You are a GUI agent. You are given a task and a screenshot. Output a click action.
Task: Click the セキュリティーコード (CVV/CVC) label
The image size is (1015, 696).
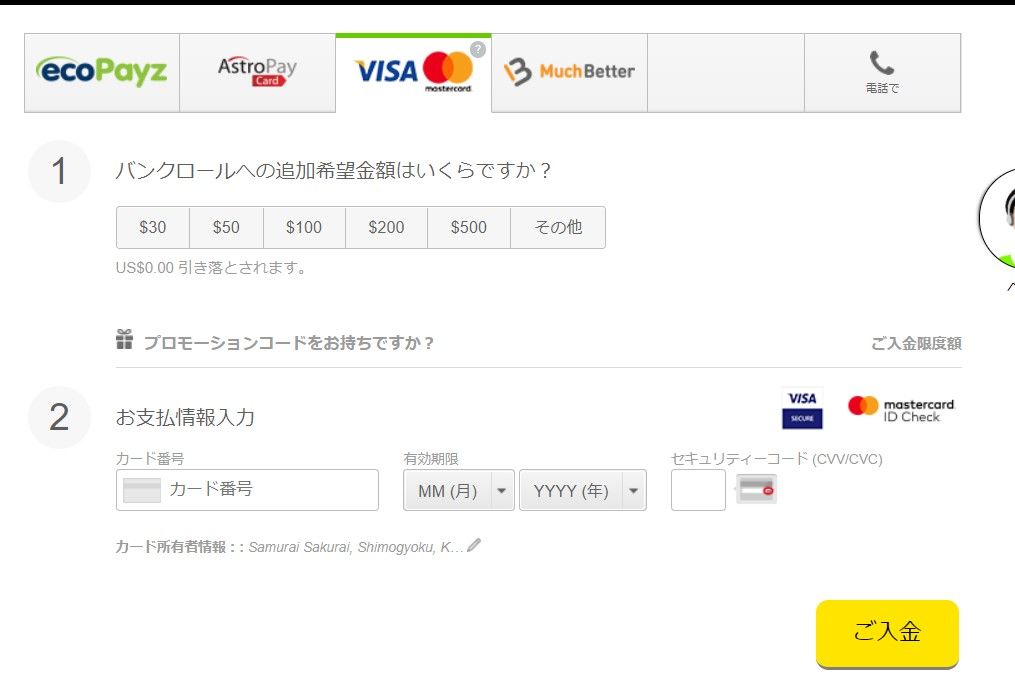pyautogui.click(x=777, y=459)
